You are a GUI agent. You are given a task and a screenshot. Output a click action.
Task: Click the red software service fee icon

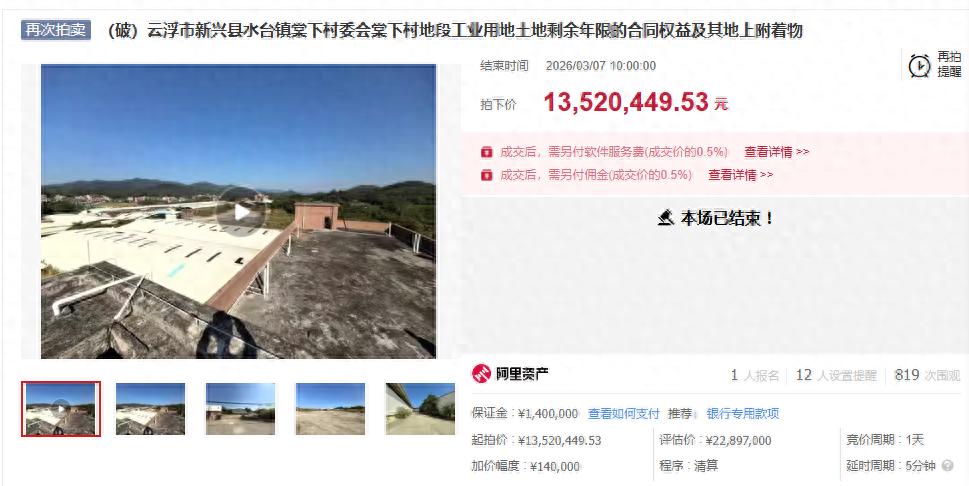click(x=486, y=152)
